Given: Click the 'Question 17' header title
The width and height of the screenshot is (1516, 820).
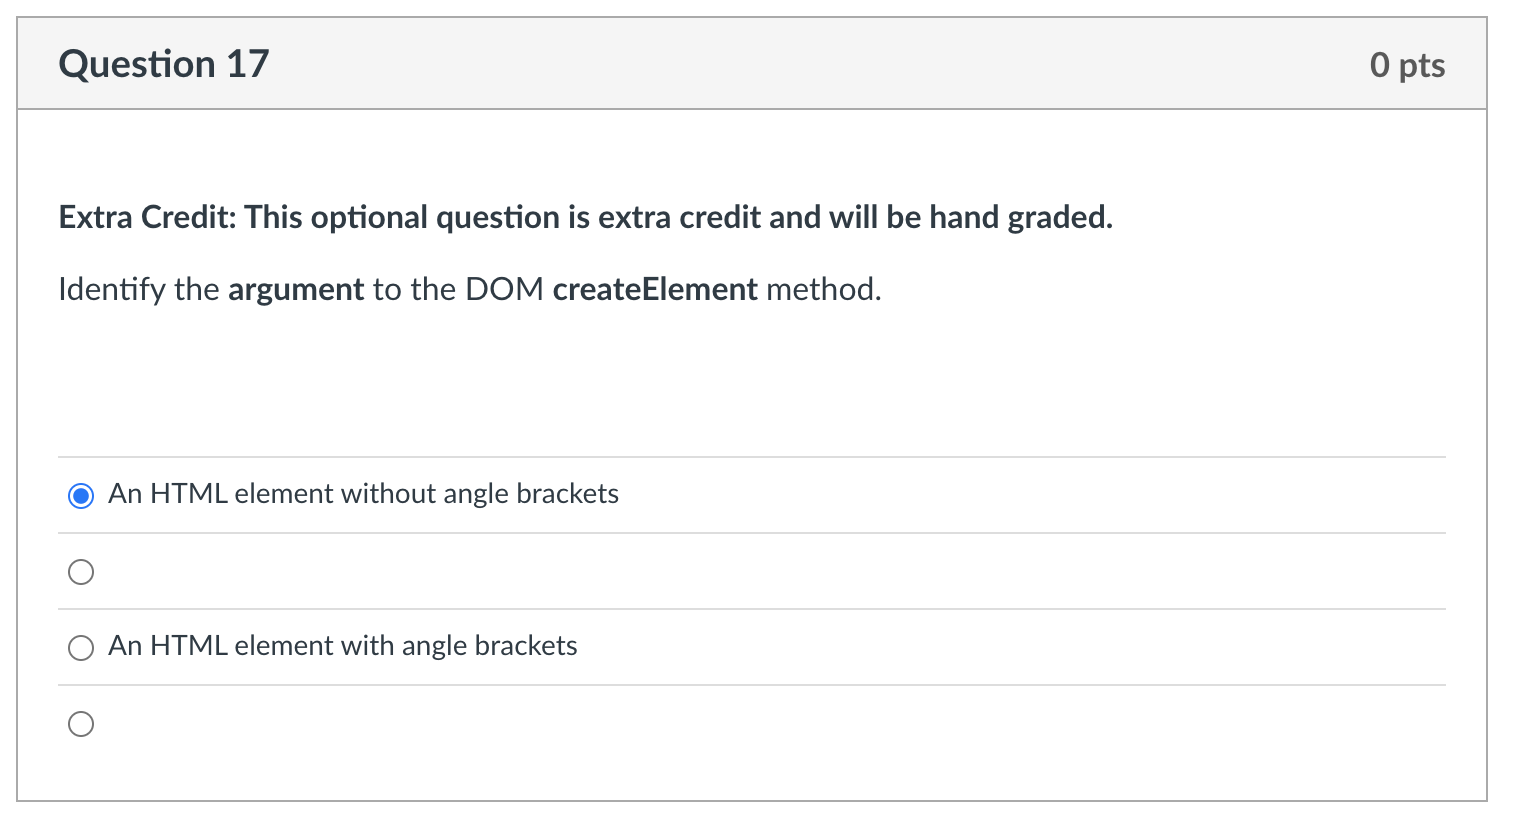Looking at the screenshot, I should 163,63.
